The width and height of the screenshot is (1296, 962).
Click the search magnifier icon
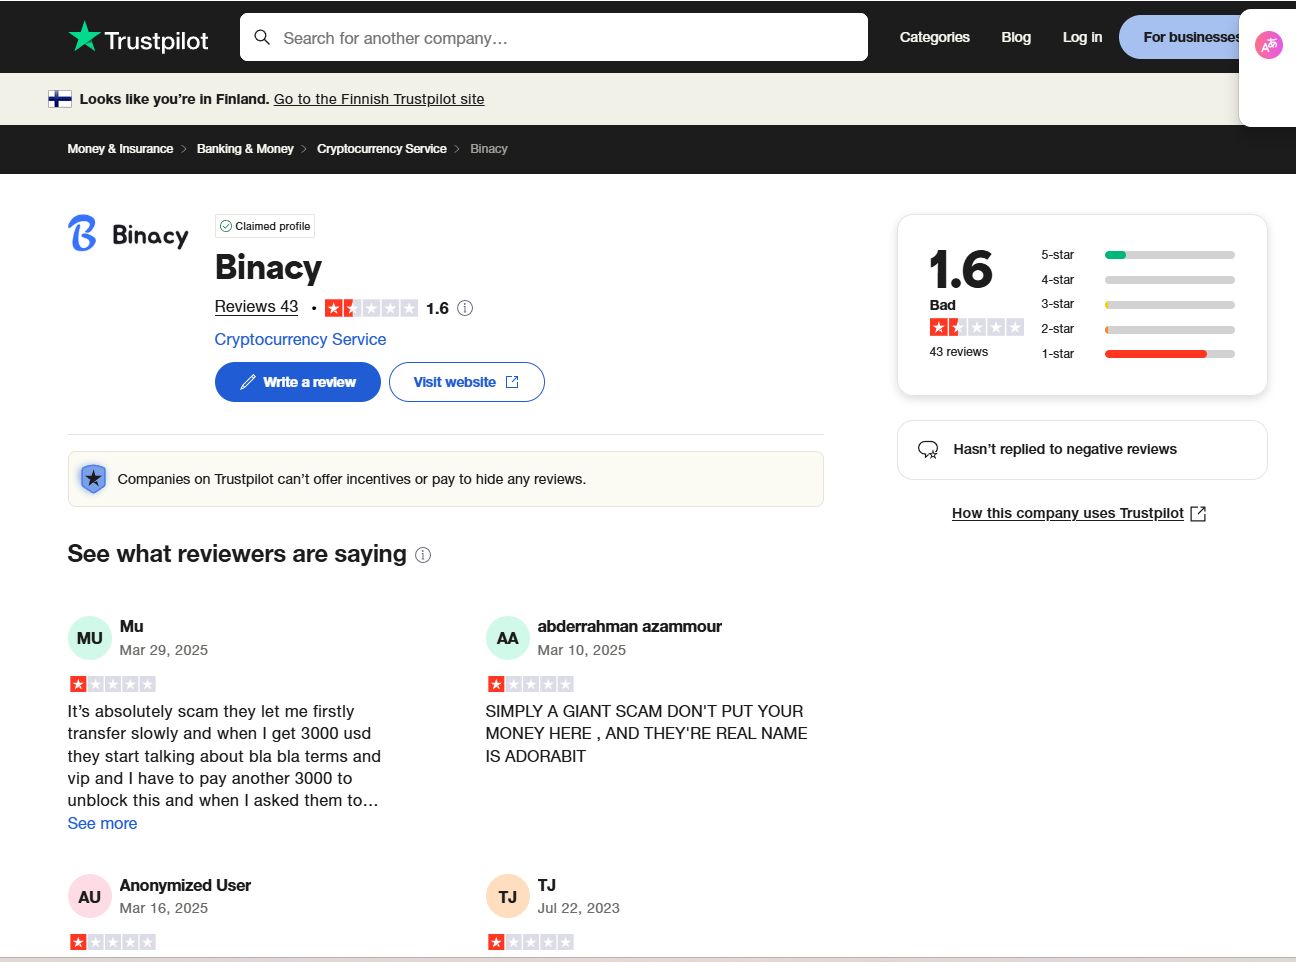(x=262, y=37)
